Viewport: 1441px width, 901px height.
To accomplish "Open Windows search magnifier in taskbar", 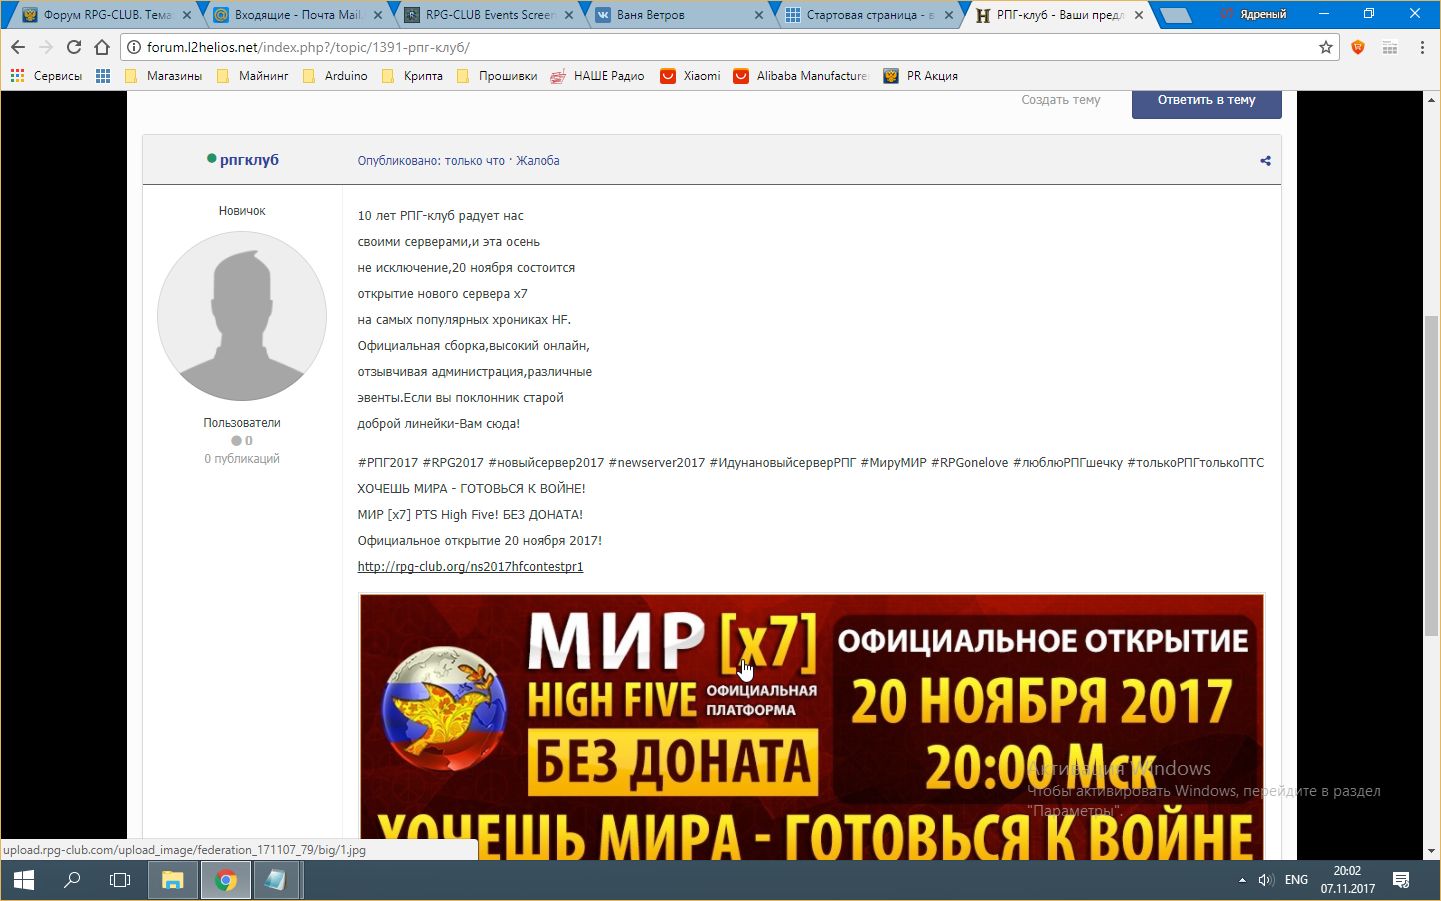I will [72, 880].
